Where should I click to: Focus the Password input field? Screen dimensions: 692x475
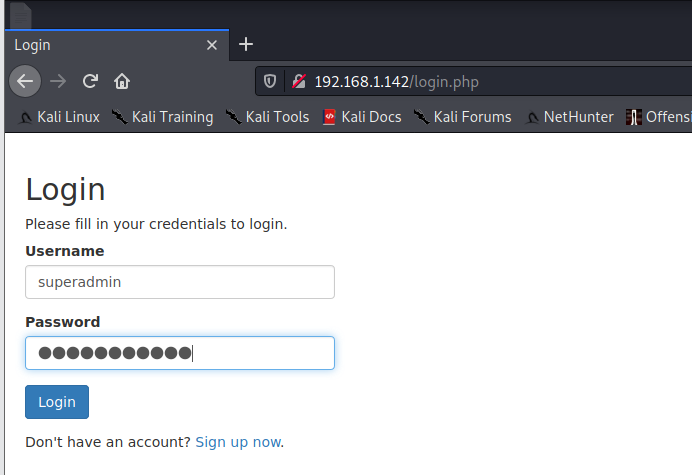pos(180,353)
